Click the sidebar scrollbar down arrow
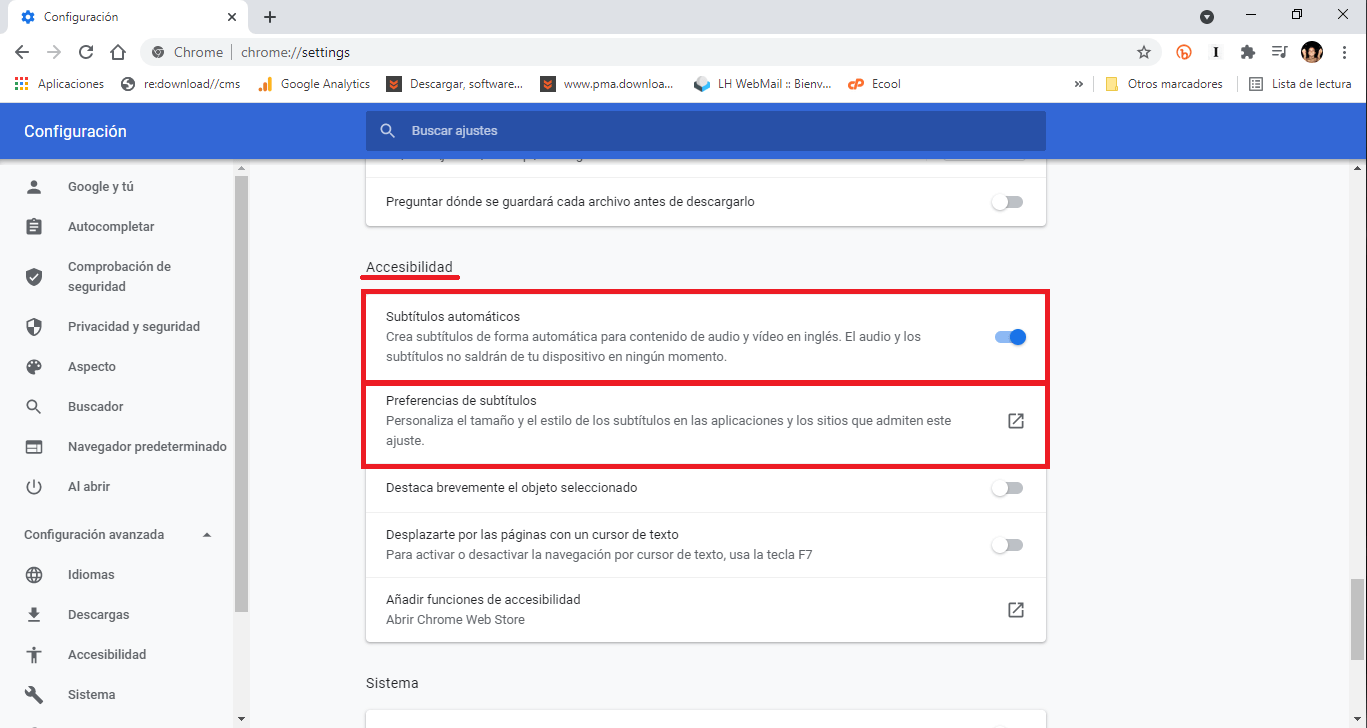Image resolution: width=1367 pixels, height=728 pixels. pos(241,718)
